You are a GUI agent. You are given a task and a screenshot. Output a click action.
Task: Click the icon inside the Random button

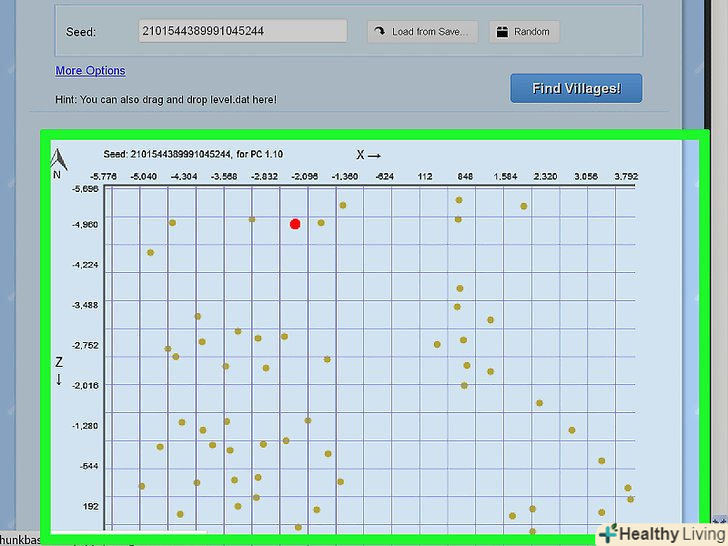502,32
